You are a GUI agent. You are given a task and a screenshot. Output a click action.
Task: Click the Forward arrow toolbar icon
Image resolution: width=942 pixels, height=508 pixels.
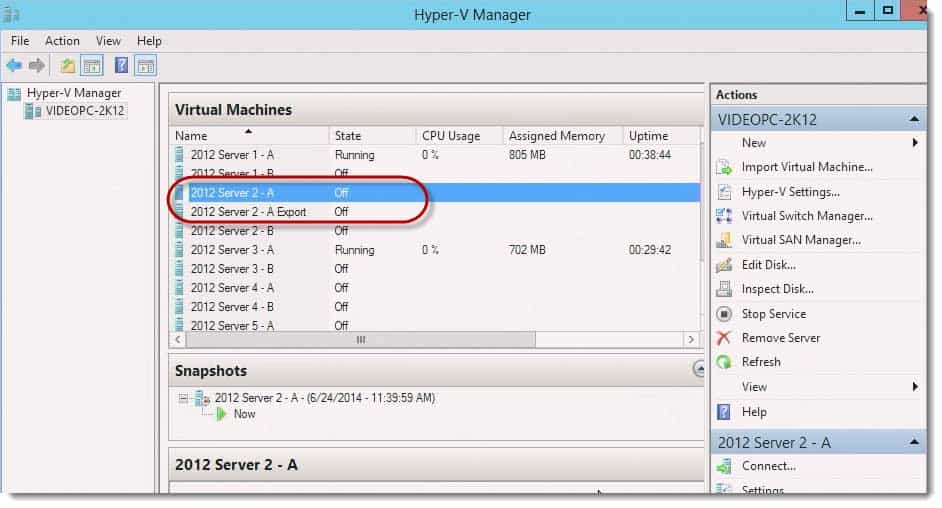pos(37,65)
